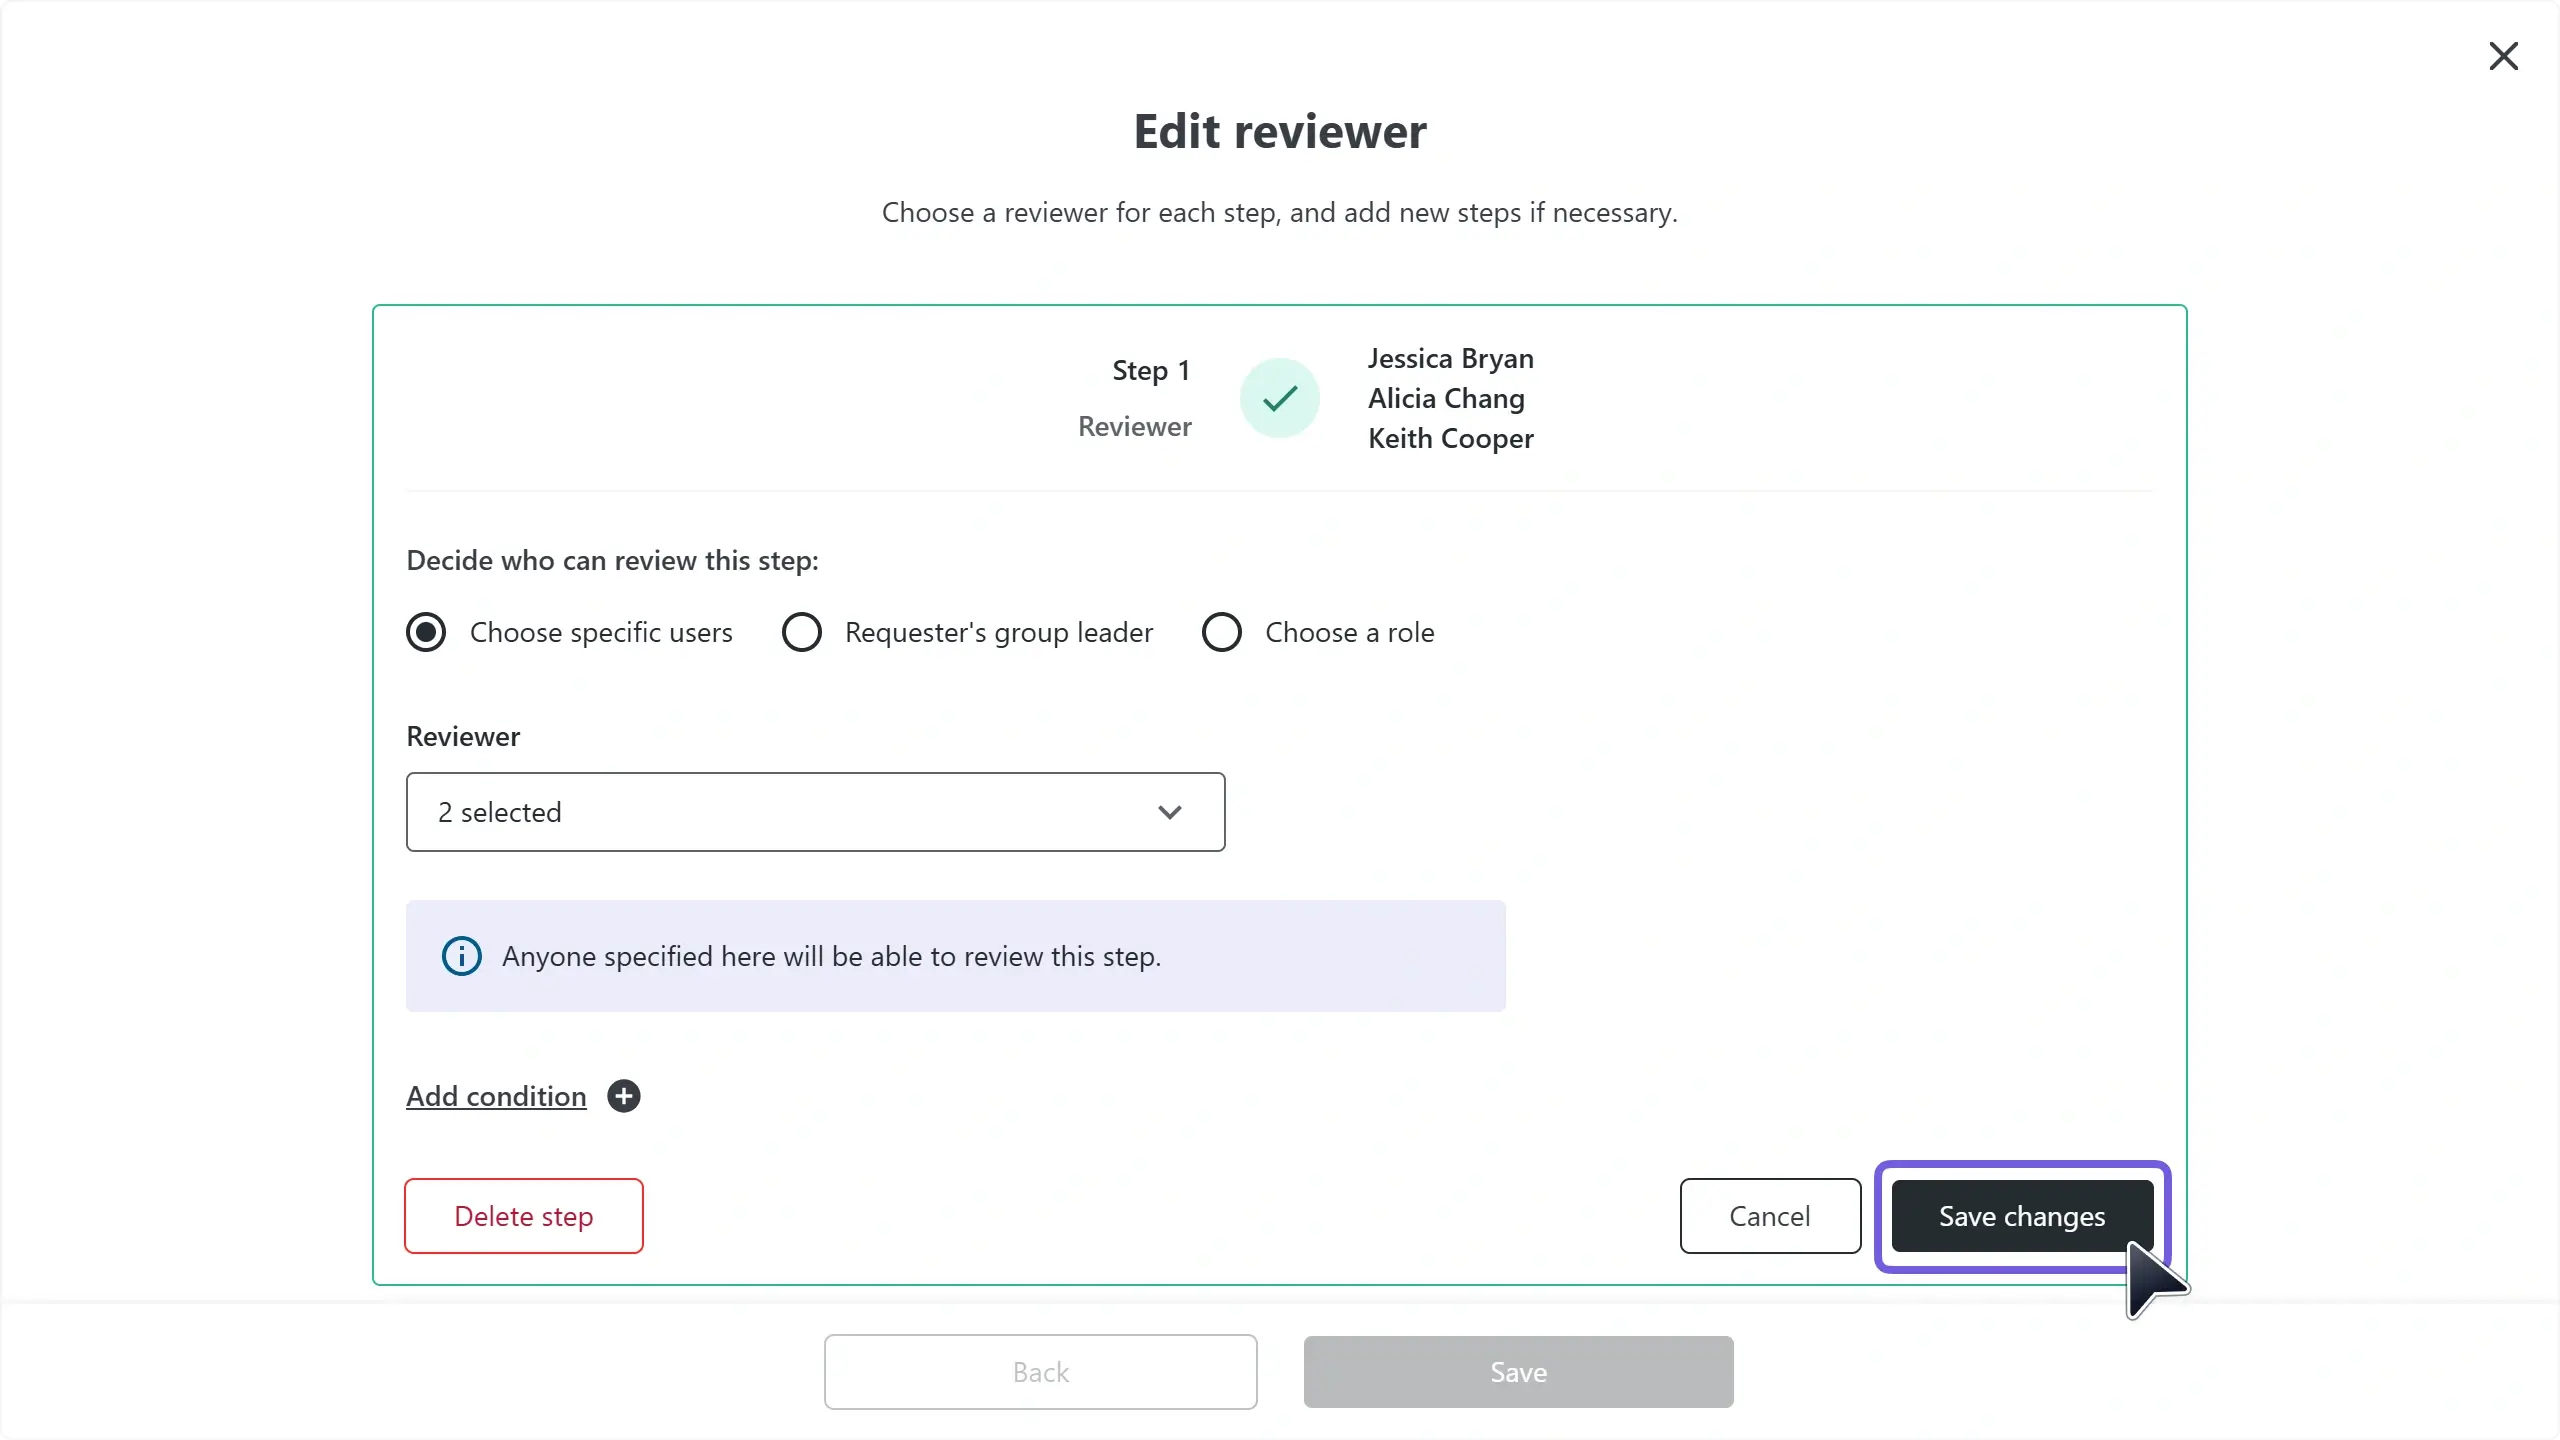
Task: Open the Reviewer dropdown showing 2 selected
Action: pyautogui.click(x=815, y=812)
